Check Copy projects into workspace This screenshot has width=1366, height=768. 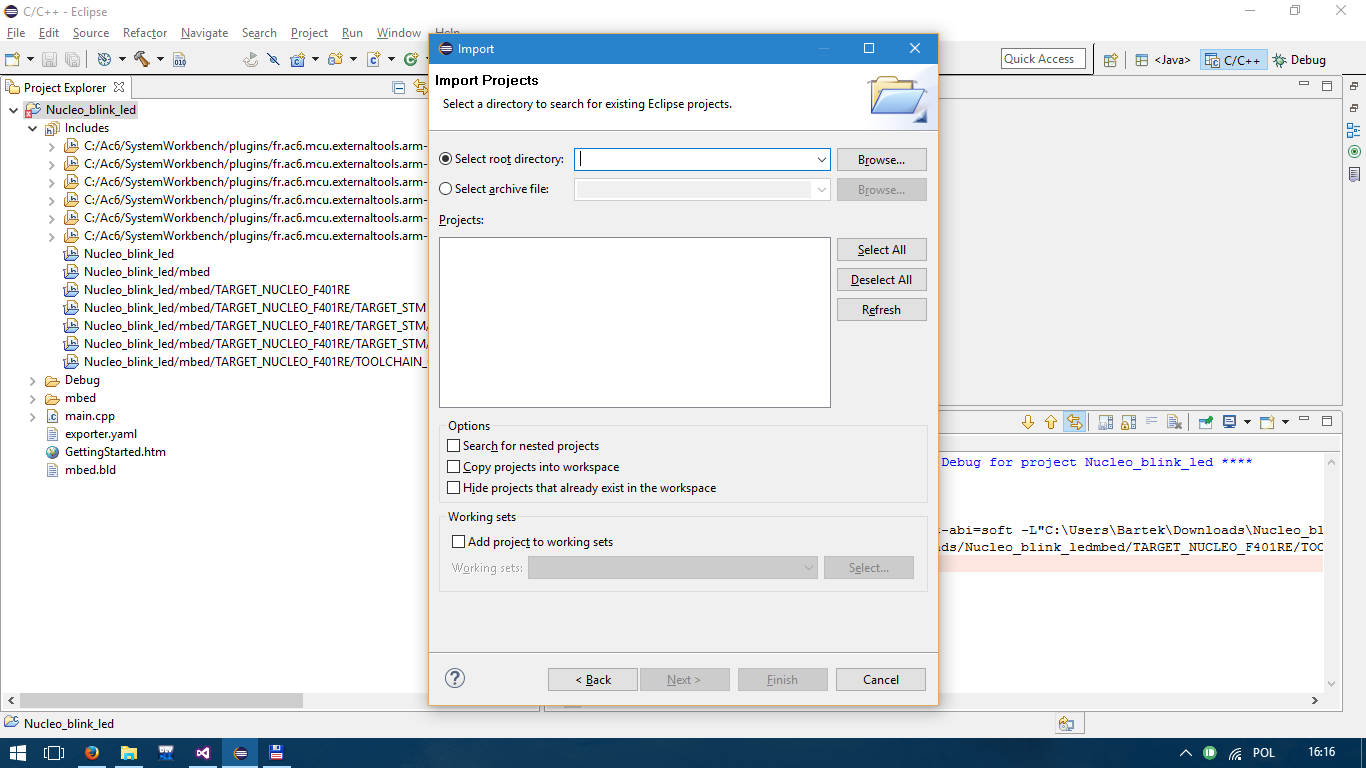454,467
